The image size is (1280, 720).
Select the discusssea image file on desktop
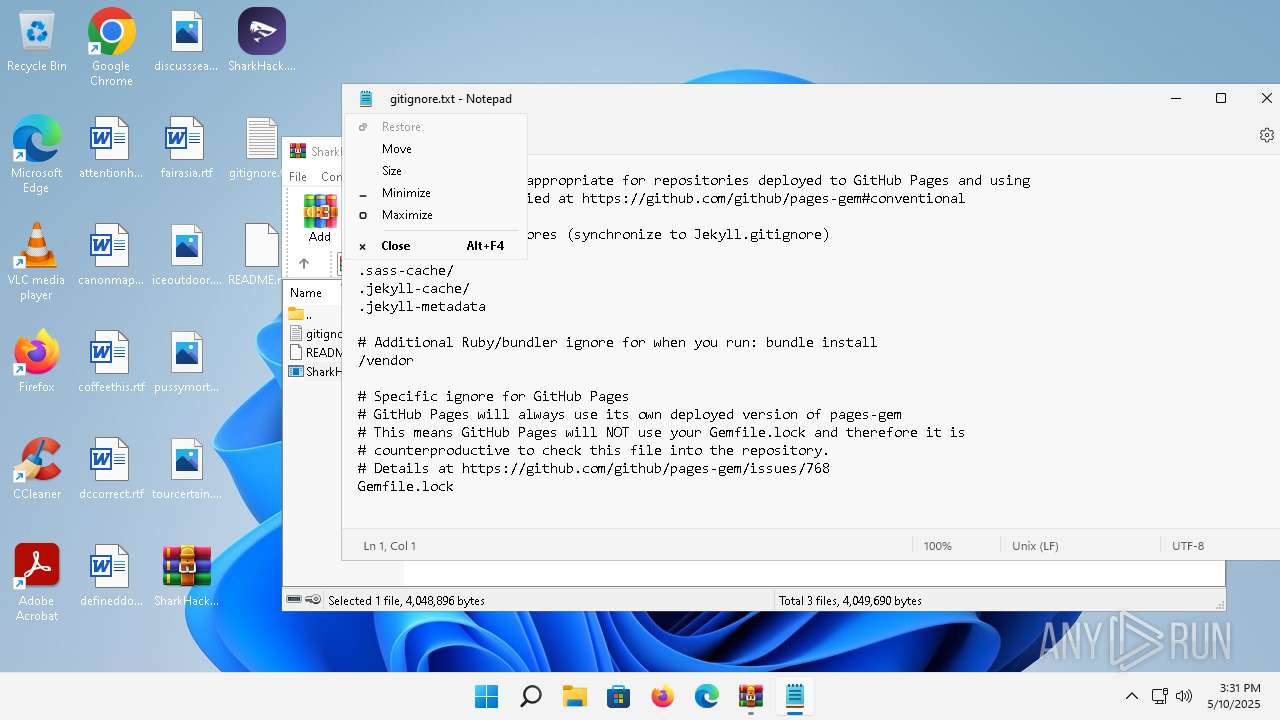click(x=186, y=42)
